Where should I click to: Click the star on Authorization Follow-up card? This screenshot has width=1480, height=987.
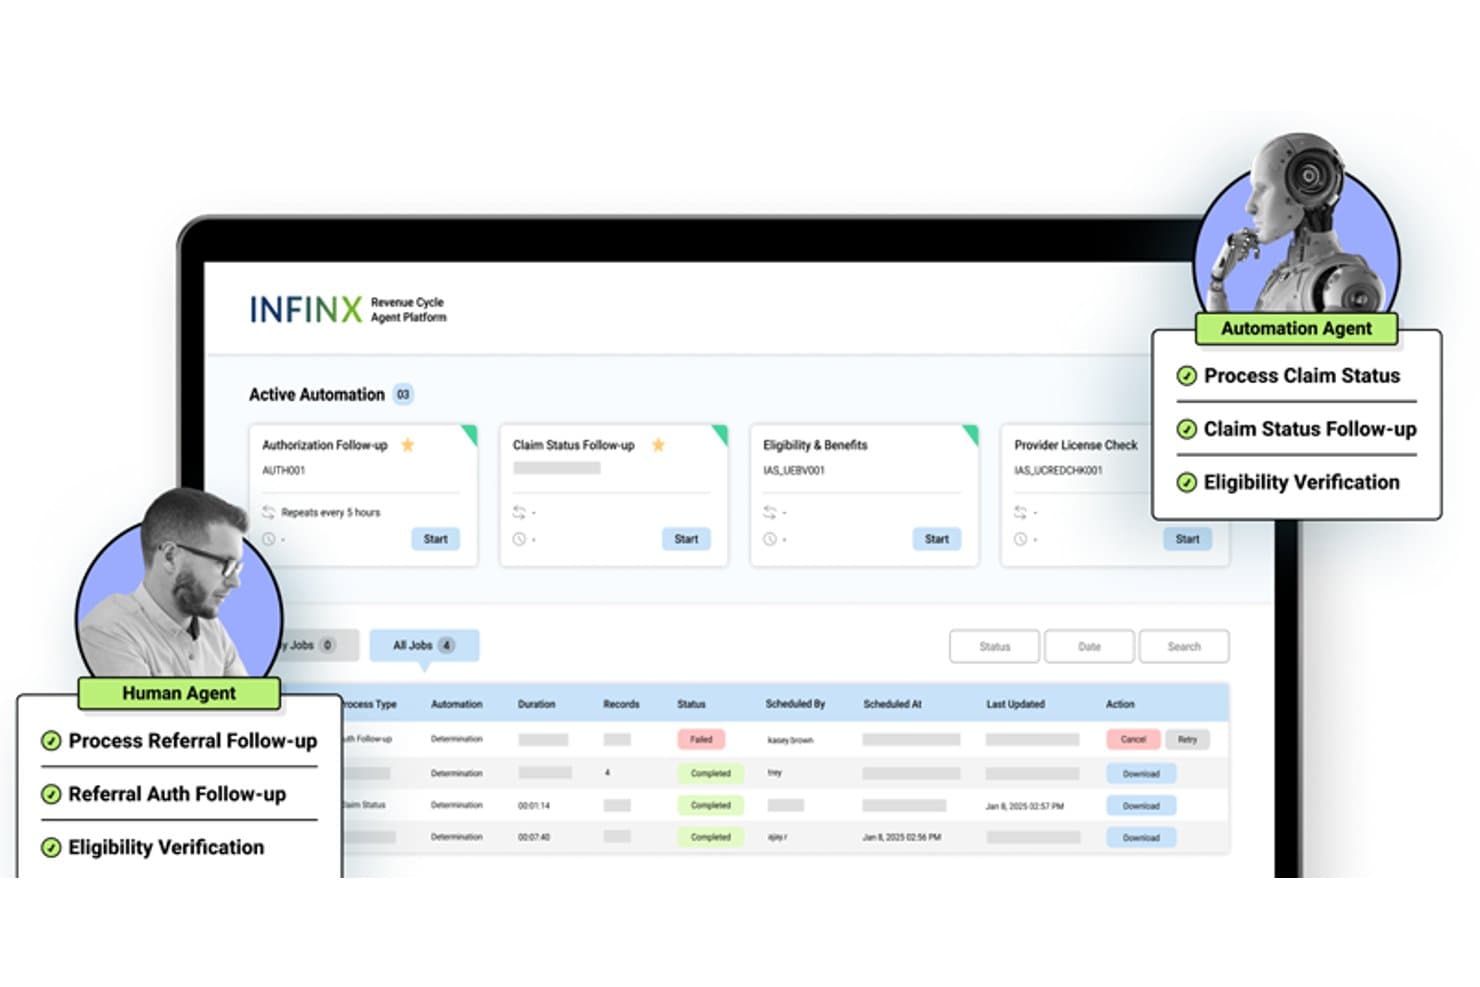coord(408,445)
